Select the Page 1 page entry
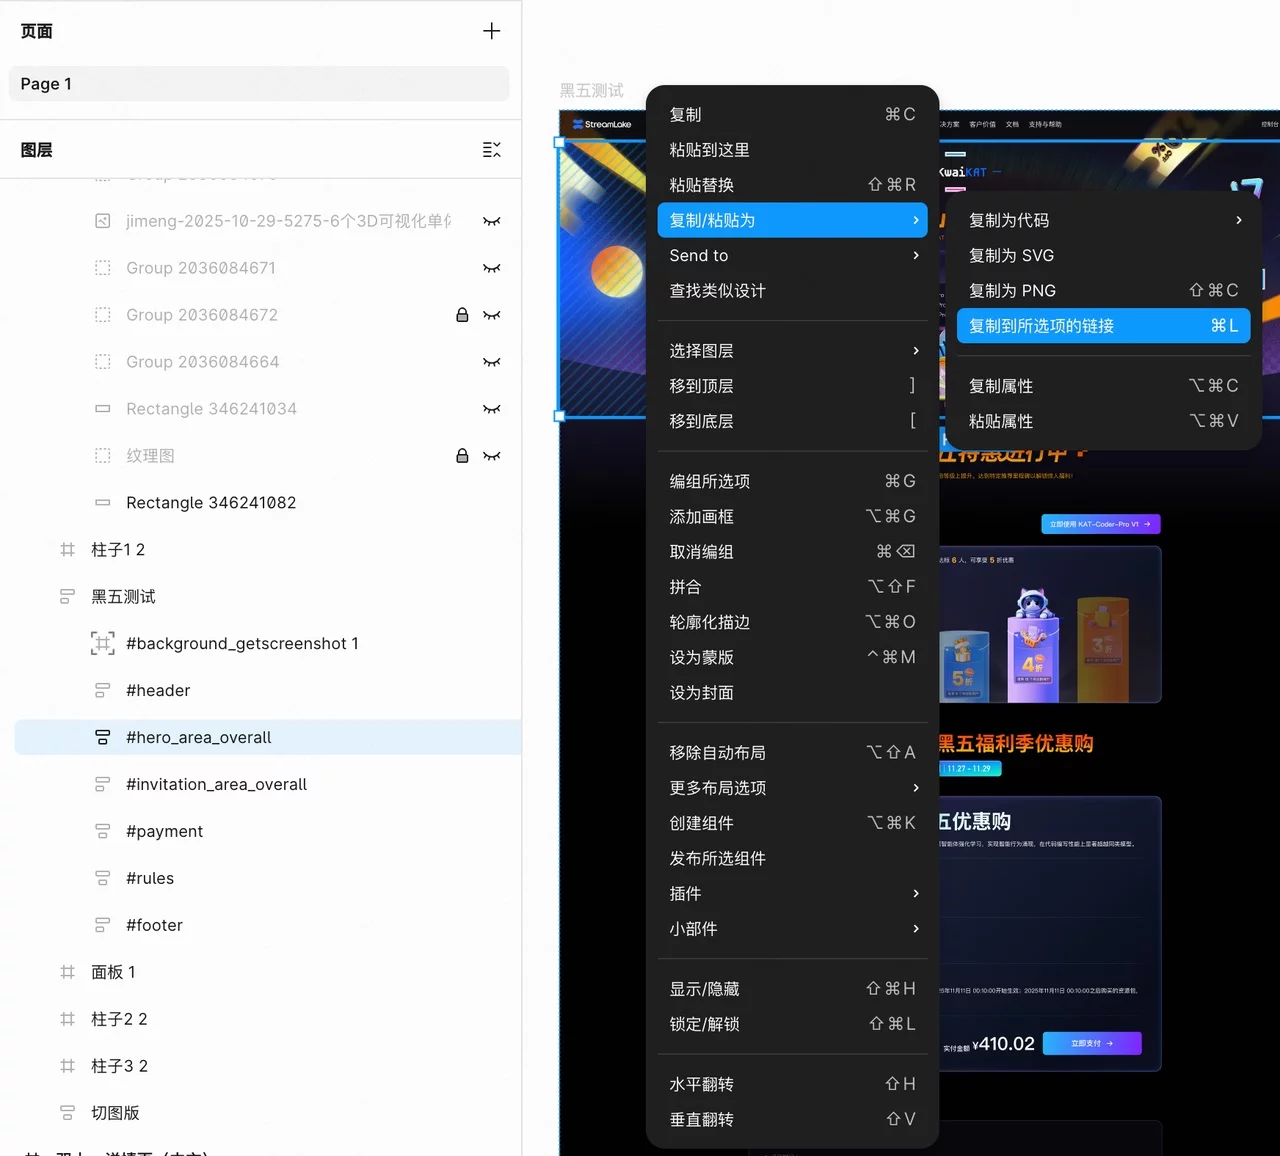This screenshot has width=1280, height=1156. click(x=259, y=84)
